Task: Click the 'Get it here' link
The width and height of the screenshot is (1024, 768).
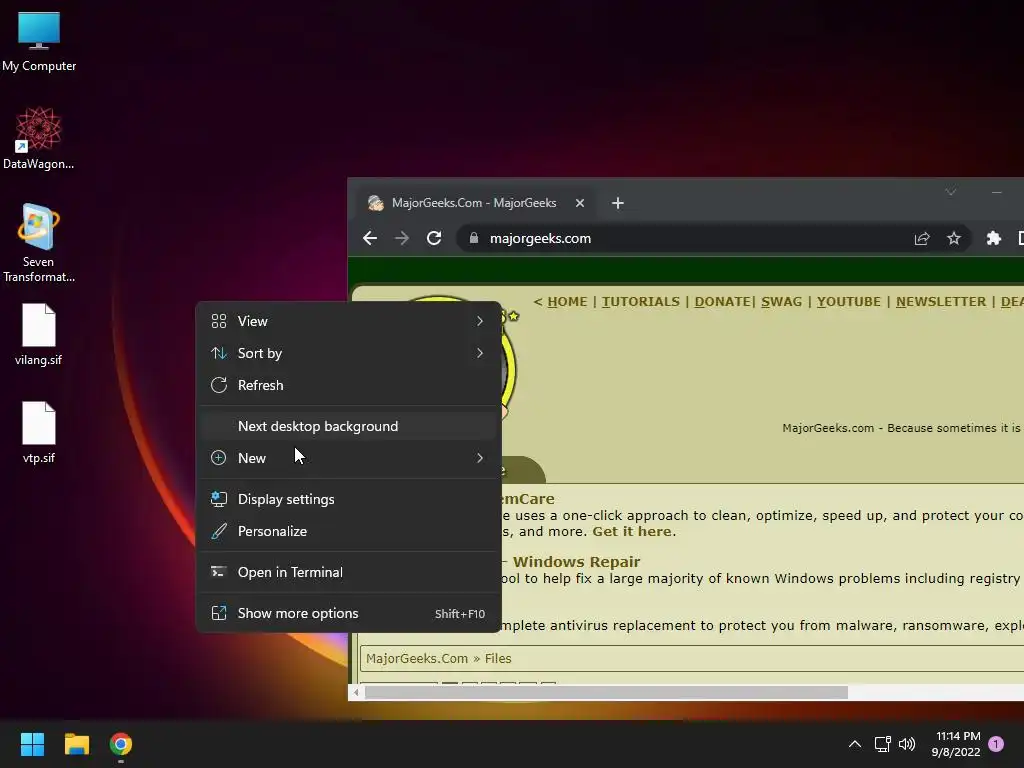Action: click(632, 532)
